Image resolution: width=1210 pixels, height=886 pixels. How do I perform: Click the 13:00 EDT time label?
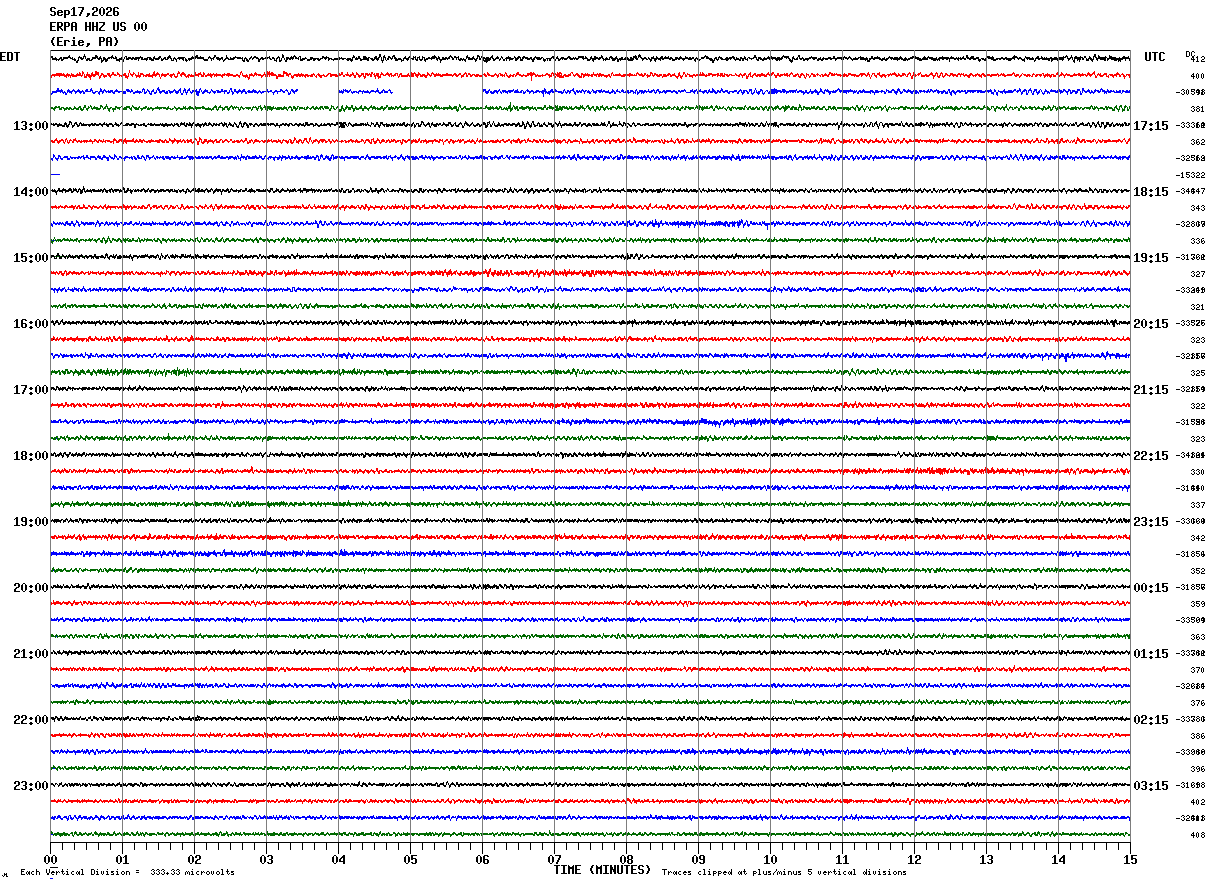click(31, 126)
